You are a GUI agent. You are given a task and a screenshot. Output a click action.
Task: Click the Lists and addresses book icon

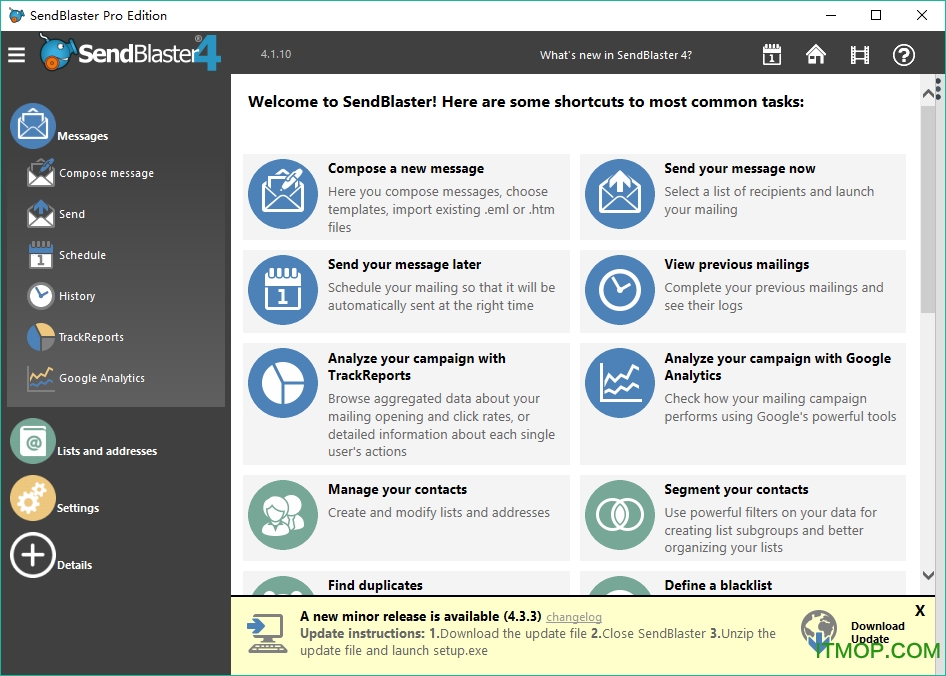click(x=33, y=441)
